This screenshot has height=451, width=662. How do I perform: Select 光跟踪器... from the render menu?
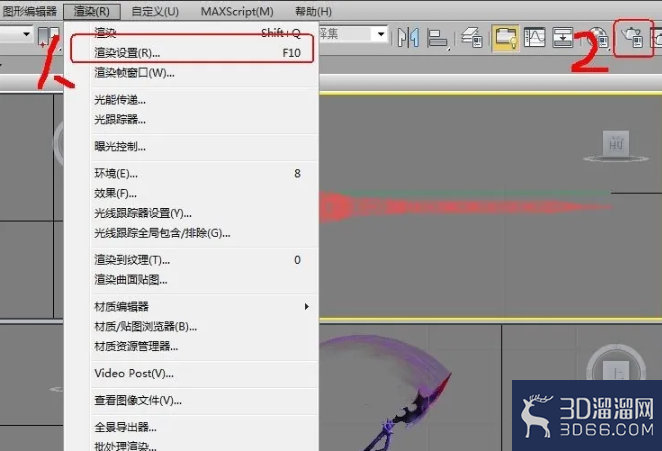(197, 120)
